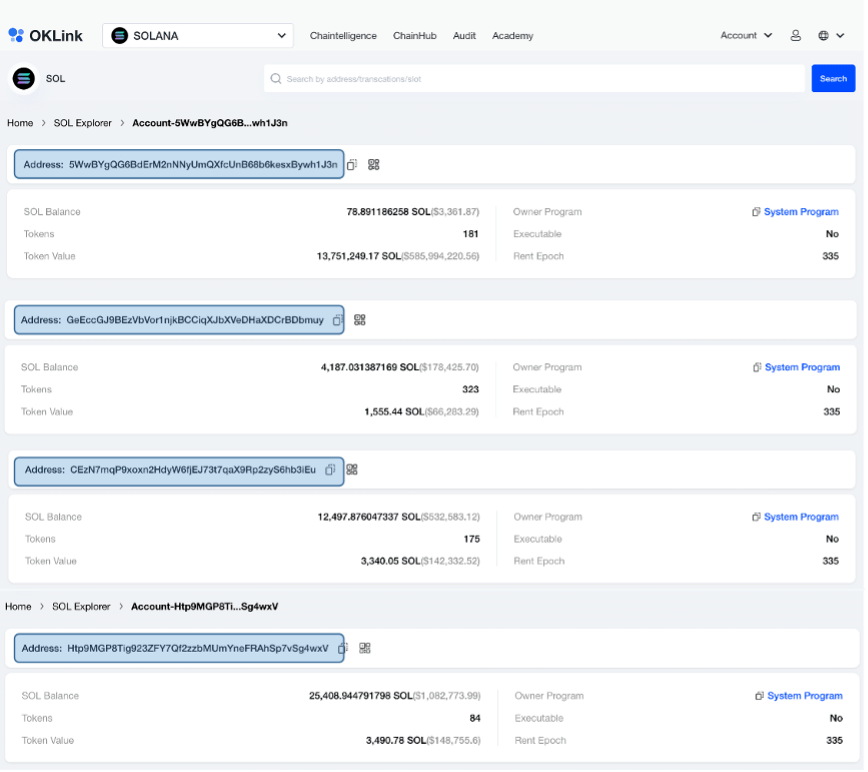Open the globe language dropdown
Image resolution: width=868 pixels, height=772 pixels.
point(830,35)
